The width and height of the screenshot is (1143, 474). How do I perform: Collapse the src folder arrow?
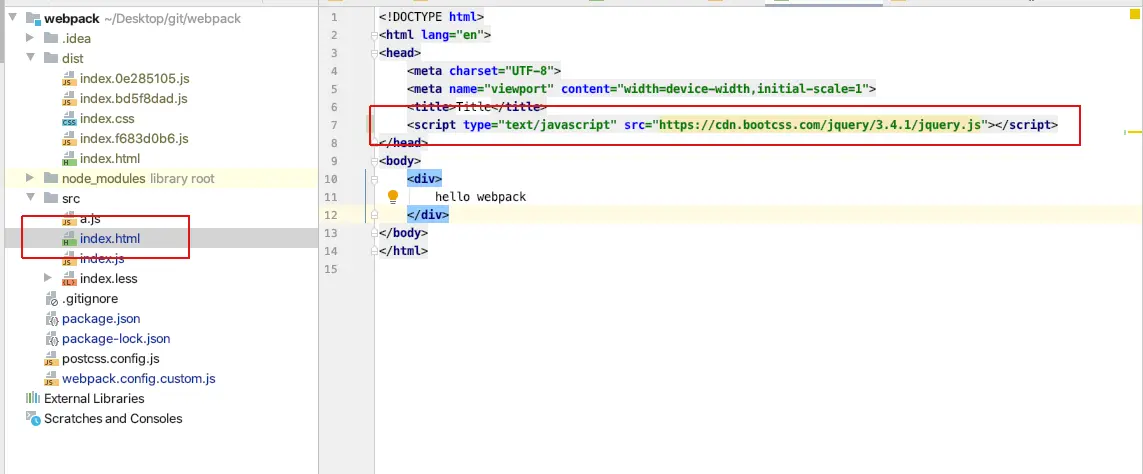coord(30,198)
